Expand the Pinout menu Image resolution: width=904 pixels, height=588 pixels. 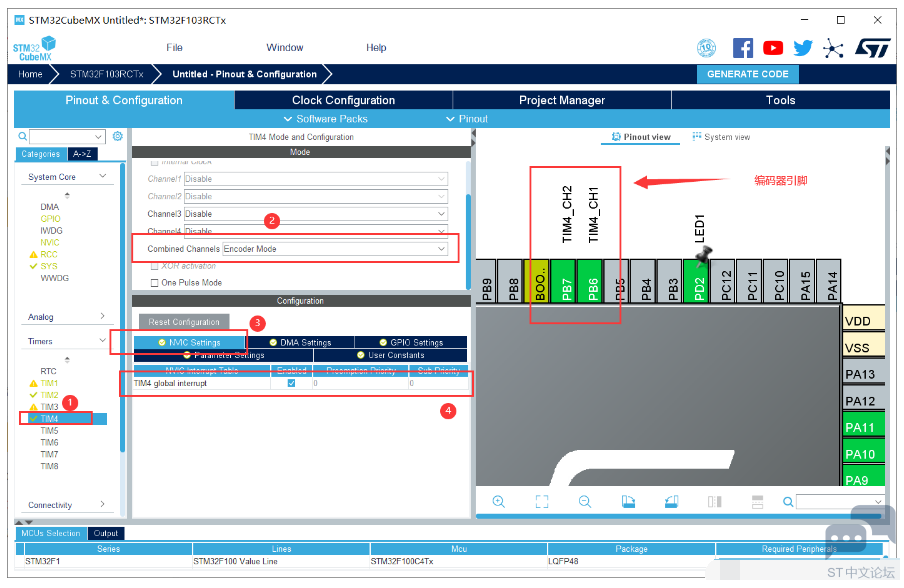[467, 119]
